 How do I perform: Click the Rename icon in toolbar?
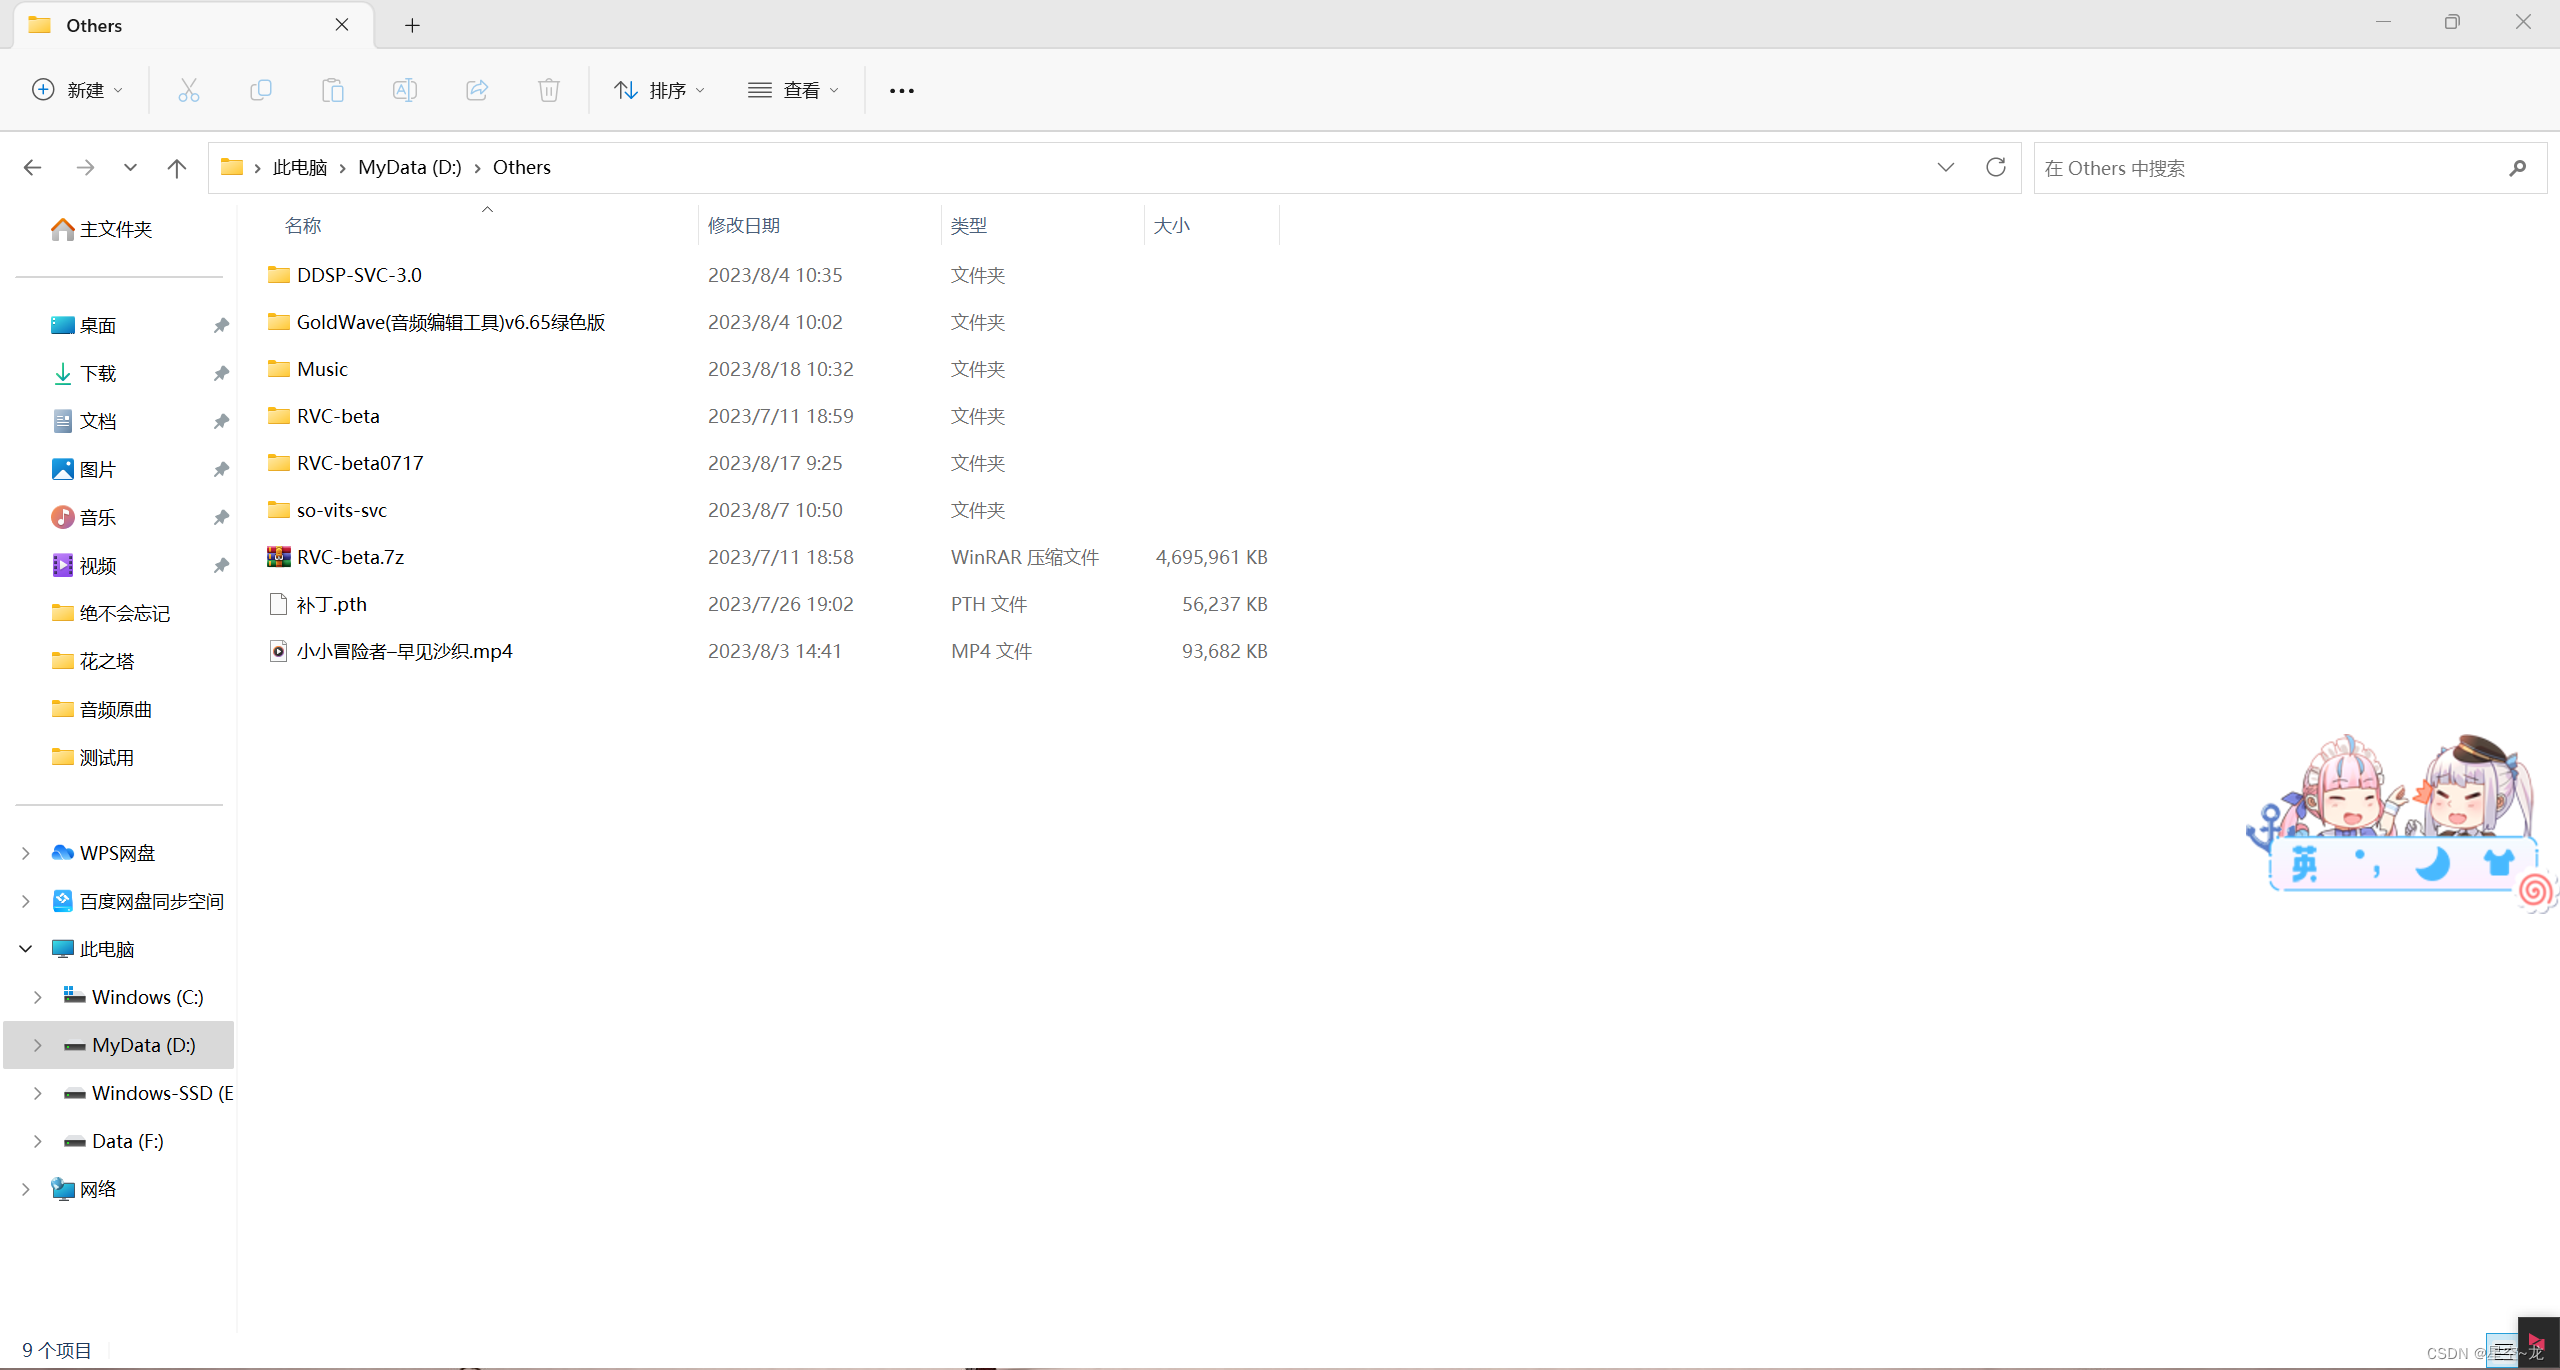tap(404, 90)
